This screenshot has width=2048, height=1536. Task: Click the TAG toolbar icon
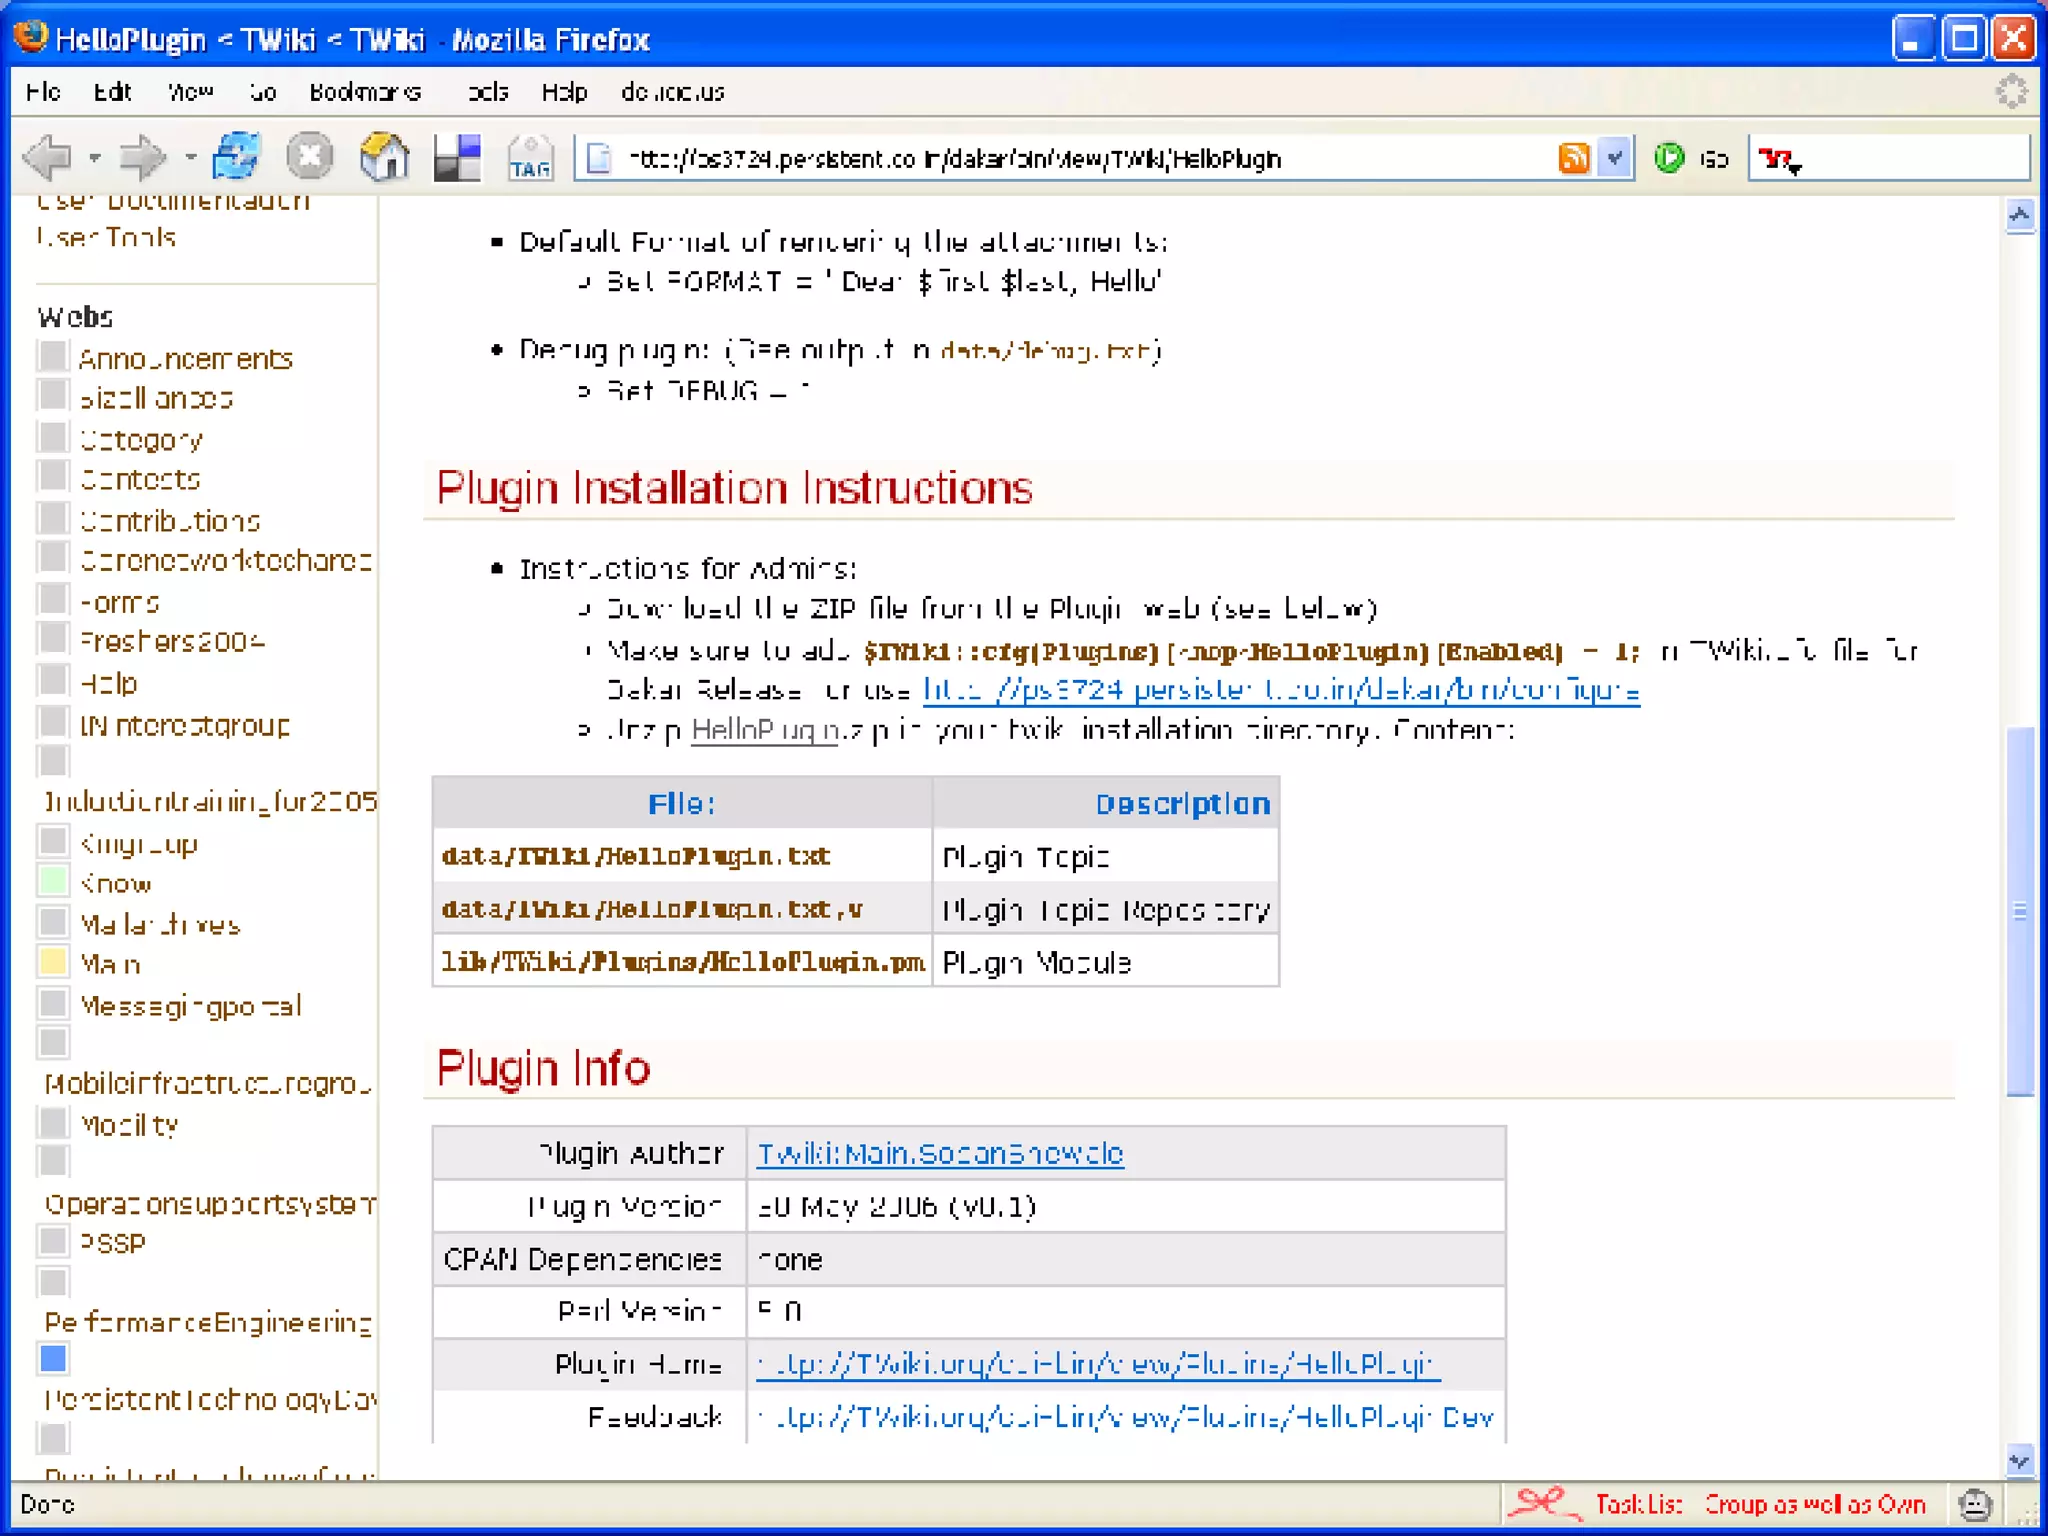530,159
